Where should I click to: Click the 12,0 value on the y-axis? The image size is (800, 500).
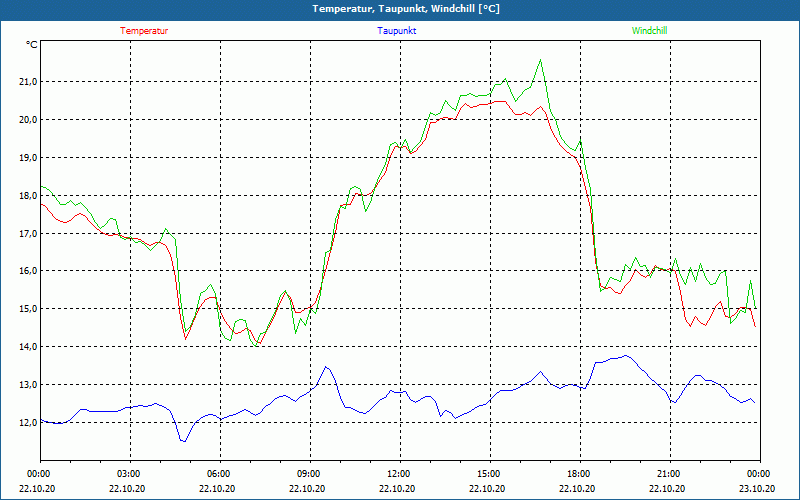coord(29,422)
